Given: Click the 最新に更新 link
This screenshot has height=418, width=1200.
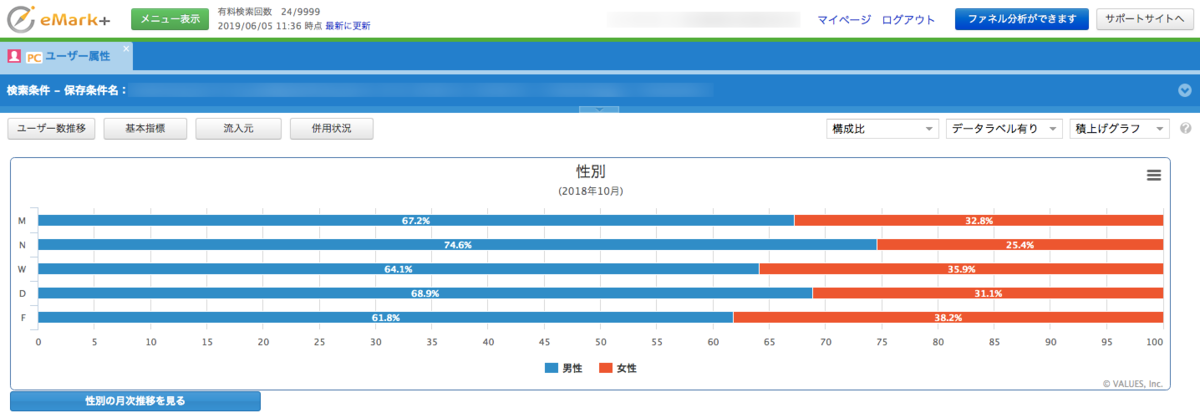Looking at the screenshot, I should coord(347,26).
